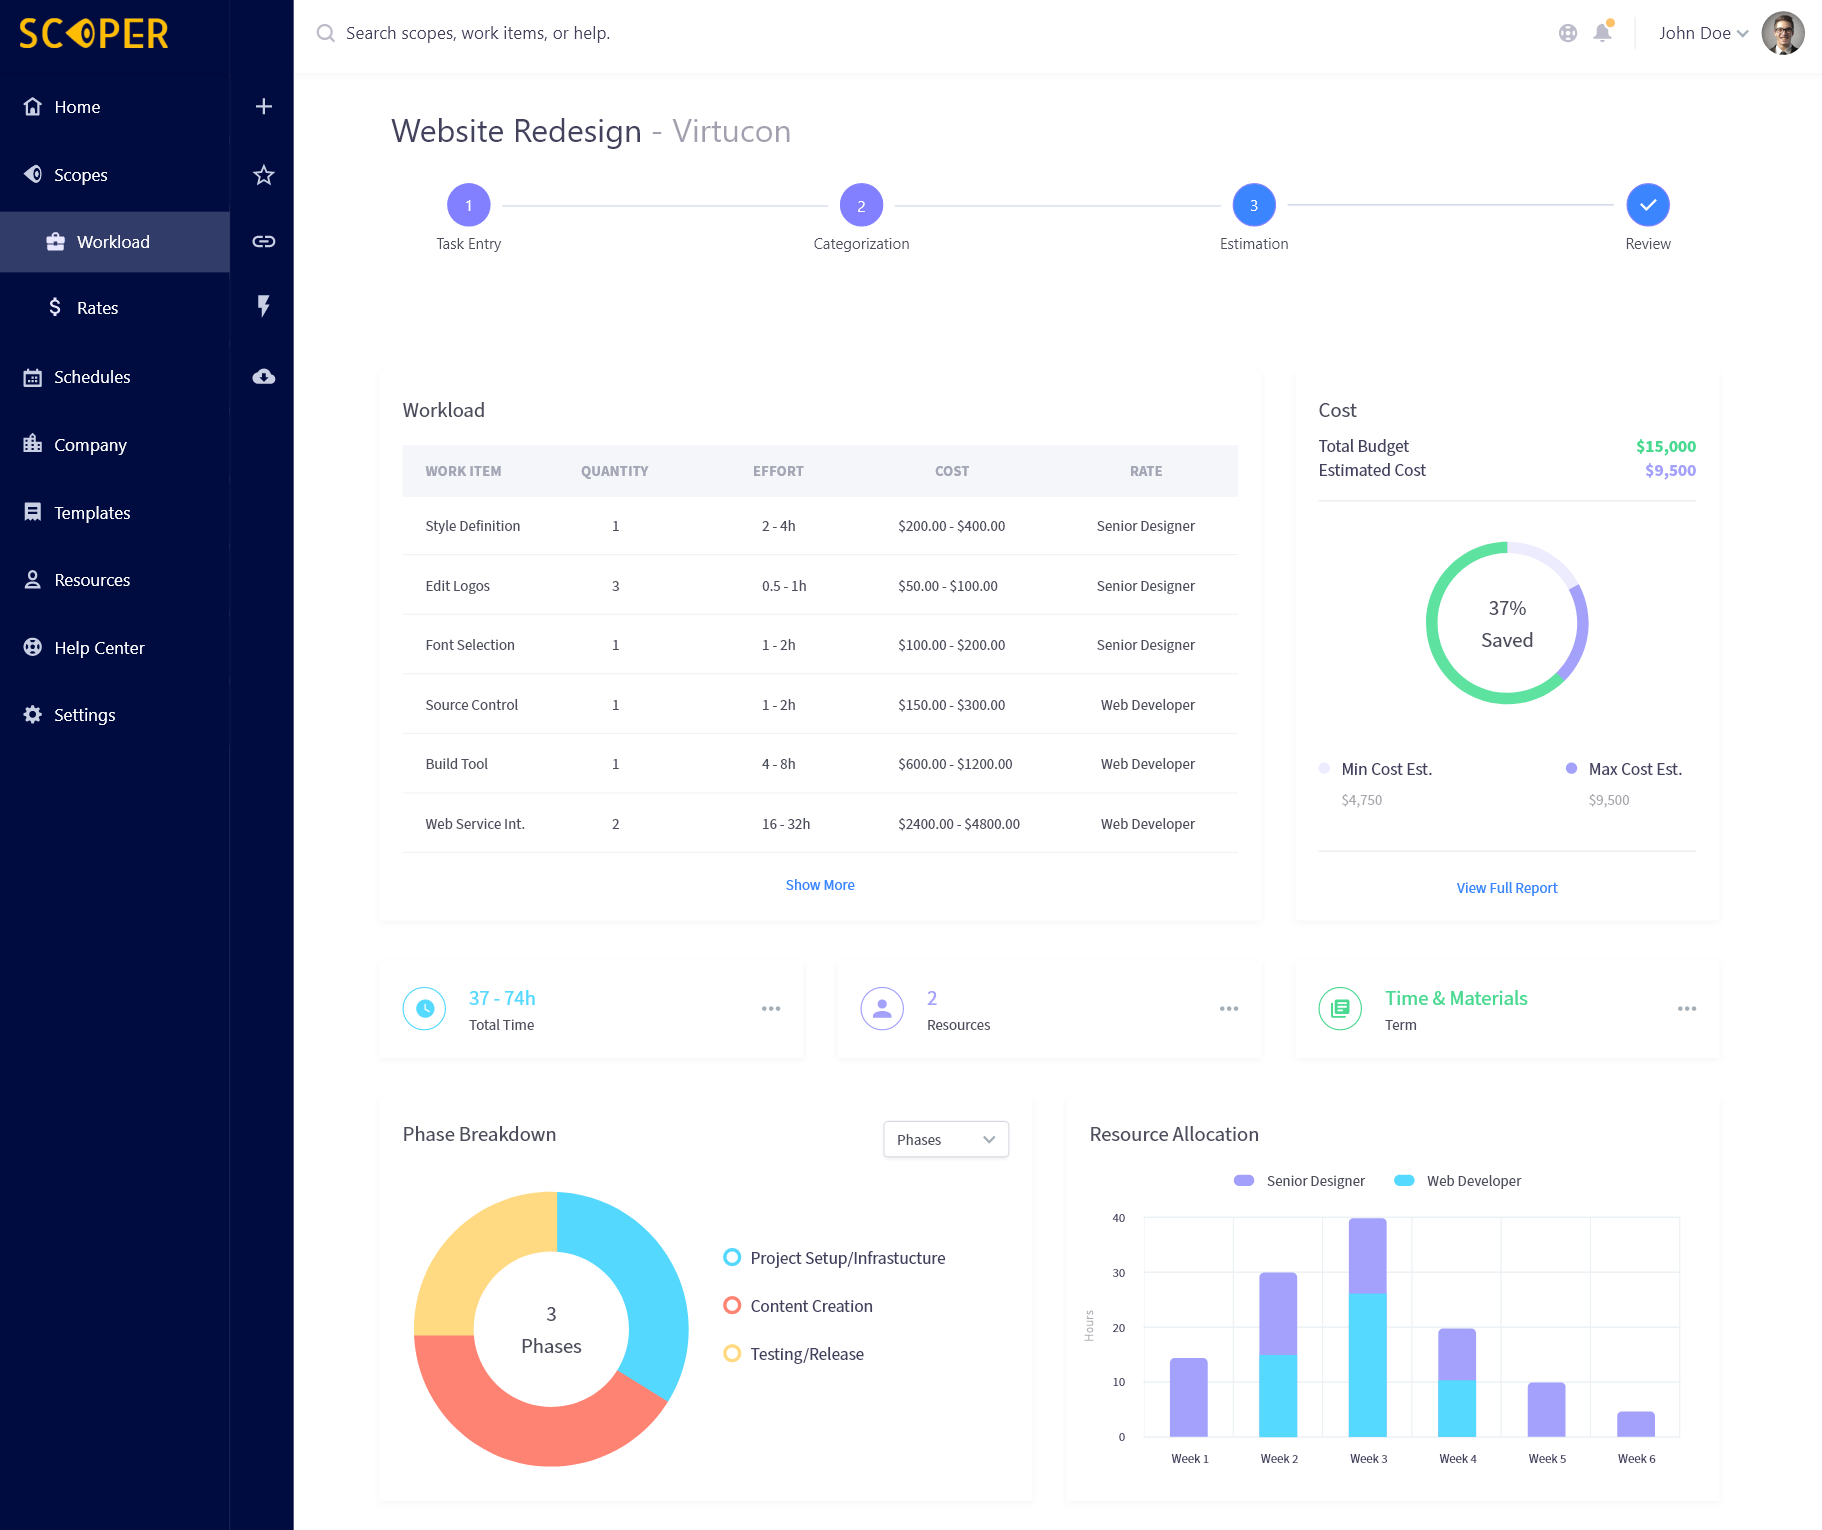Viewport: 1822px width, 1530px height.
Task: Toggle Web Developer legend in Resource Allocation
Action: (1458, 1181)
